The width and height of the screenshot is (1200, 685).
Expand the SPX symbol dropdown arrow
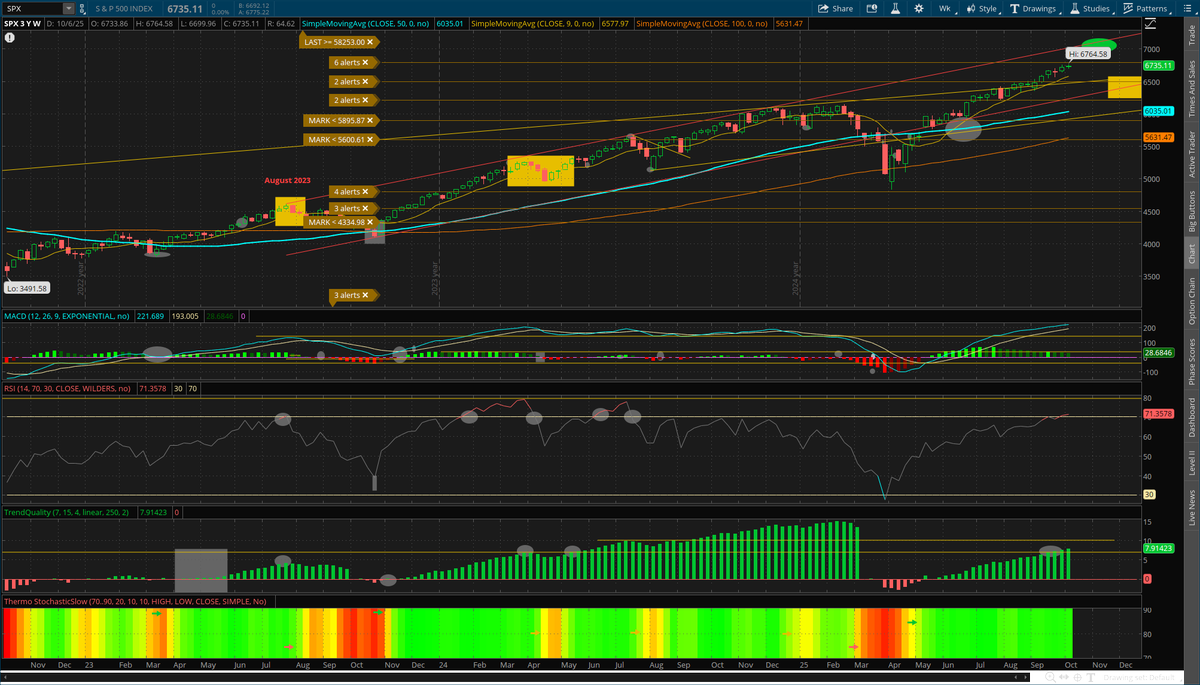pyautogui.click(x=69, y=9)
